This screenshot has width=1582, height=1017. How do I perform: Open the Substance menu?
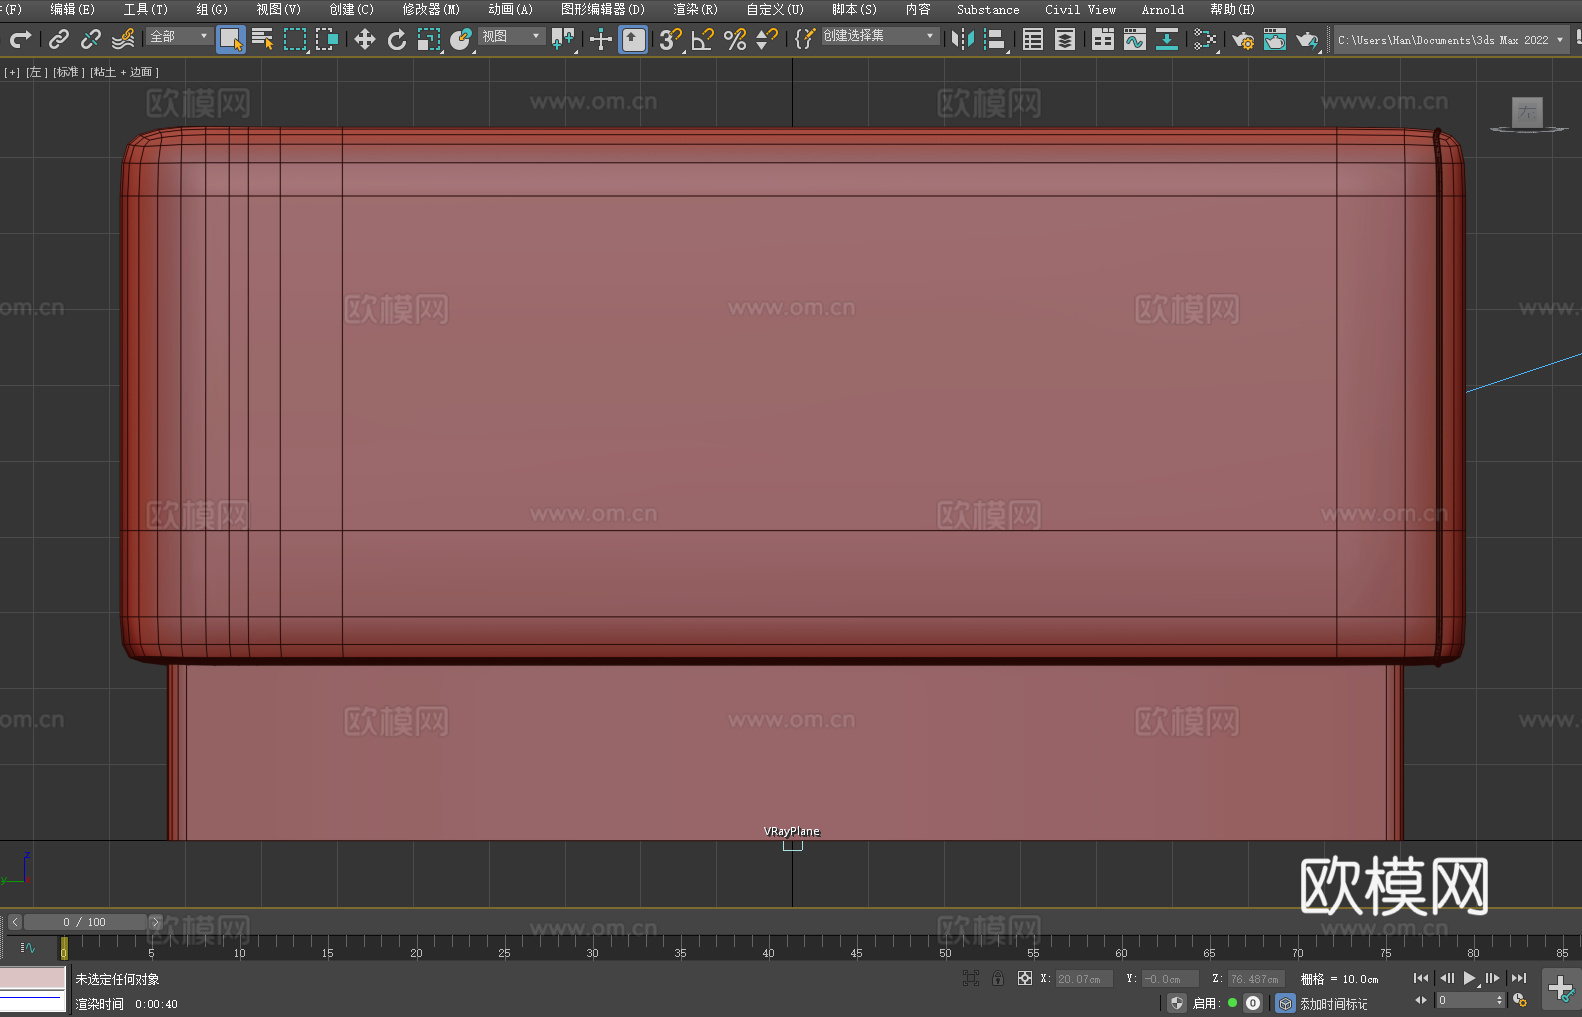[988, 9]
